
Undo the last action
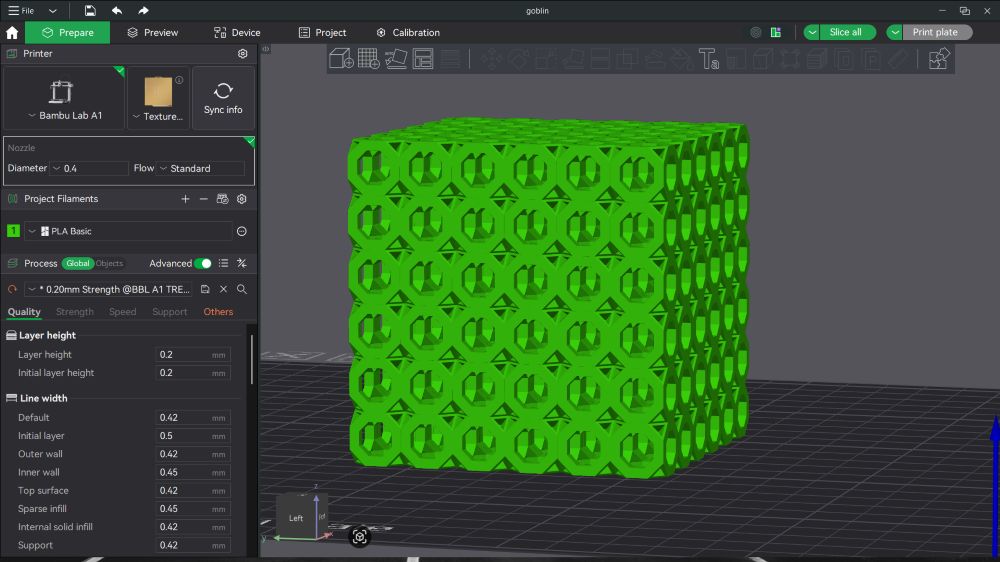pyautogui.click(x=117, y=10)
